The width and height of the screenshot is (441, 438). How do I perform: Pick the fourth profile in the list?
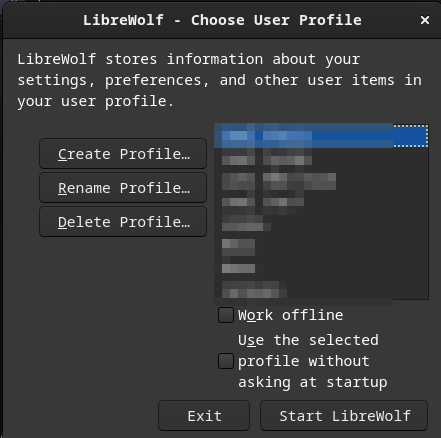(x=321, y=202)
